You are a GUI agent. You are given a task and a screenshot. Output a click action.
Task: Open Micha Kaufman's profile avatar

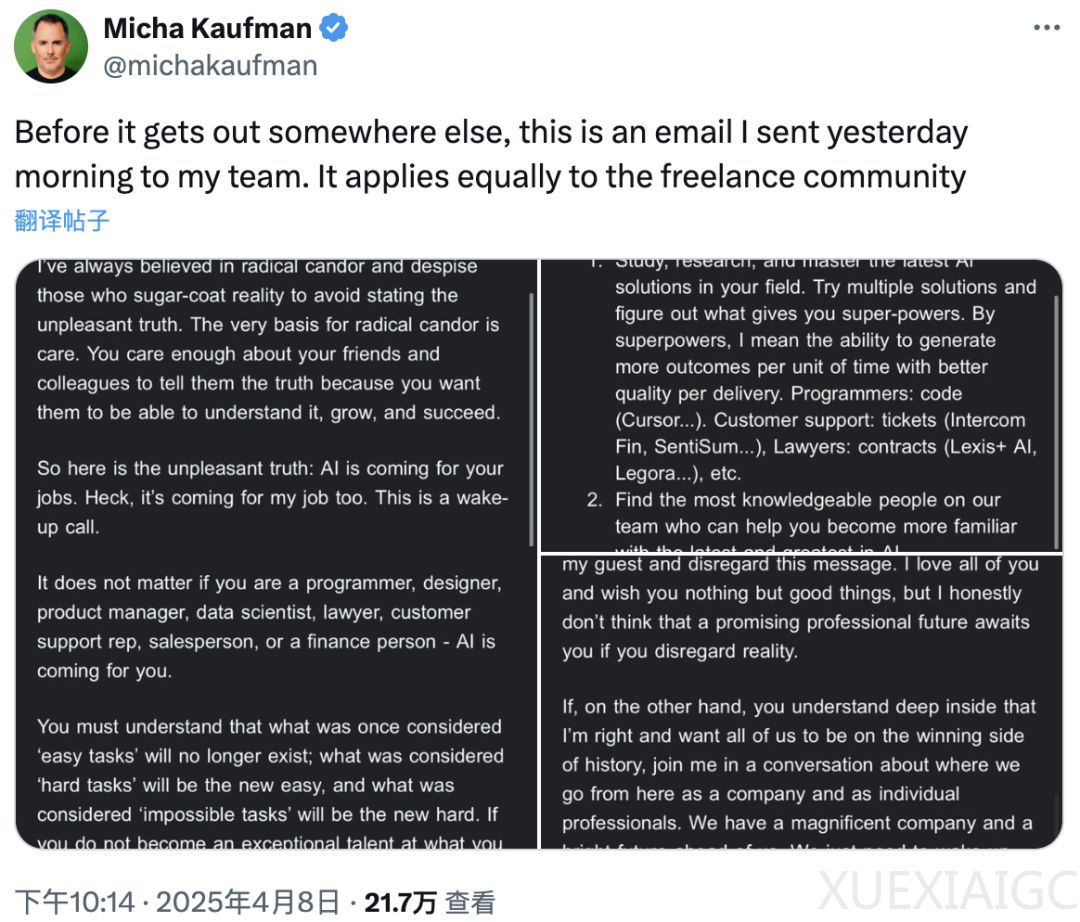click(x=51, y=46)
